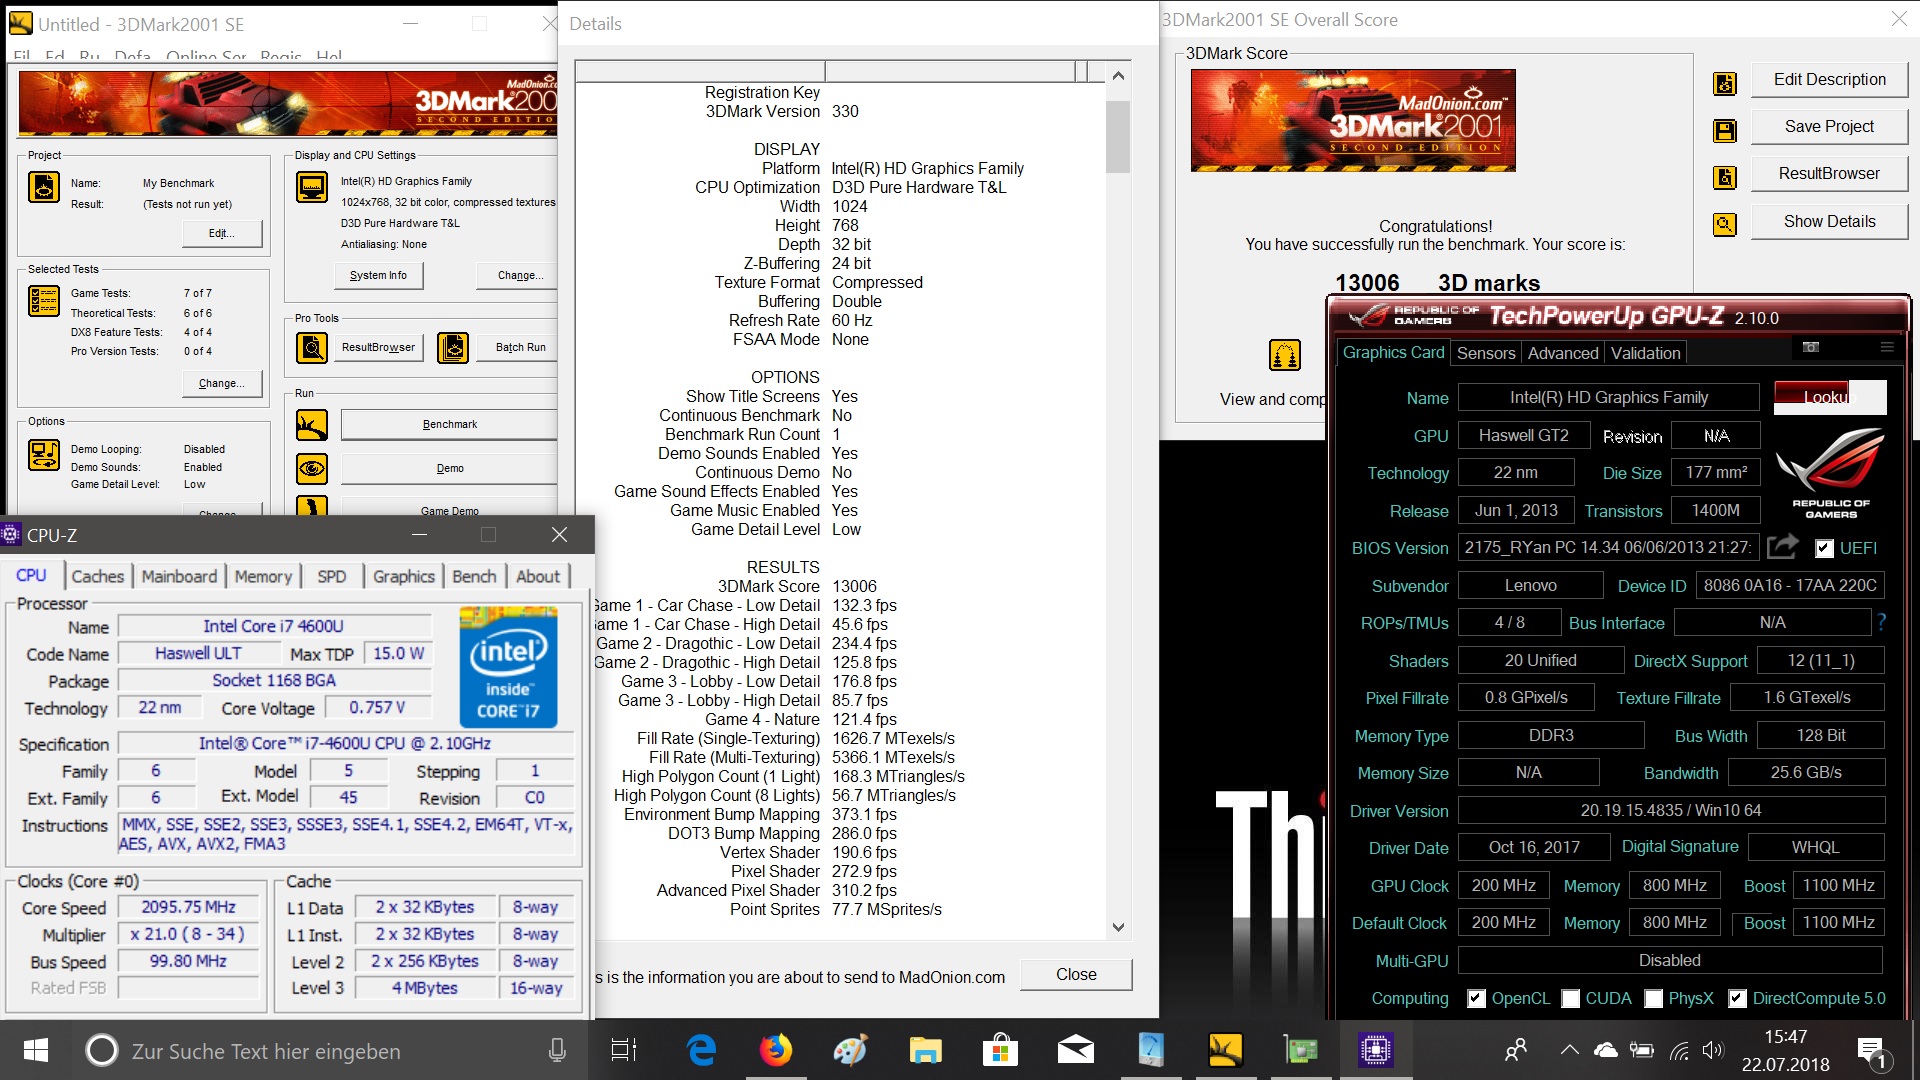Viewport: 1920px width, 1080px height.
Task: Show hidden system tray icons chevron
Action: [1570, 1050]
